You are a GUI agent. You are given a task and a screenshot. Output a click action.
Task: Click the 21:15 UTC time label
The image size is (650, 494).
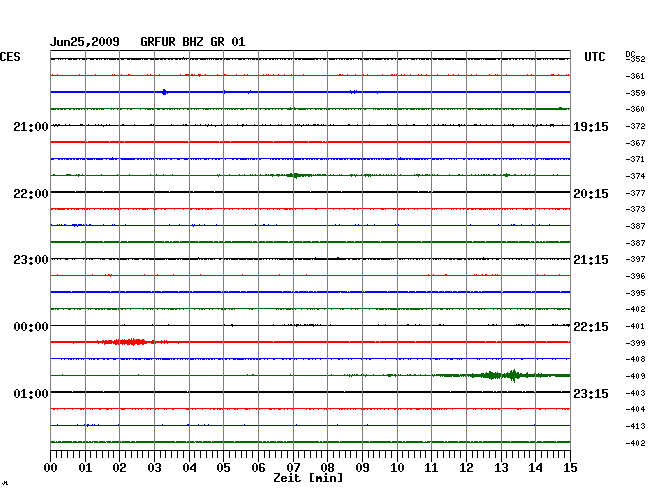tap(591, 260)
